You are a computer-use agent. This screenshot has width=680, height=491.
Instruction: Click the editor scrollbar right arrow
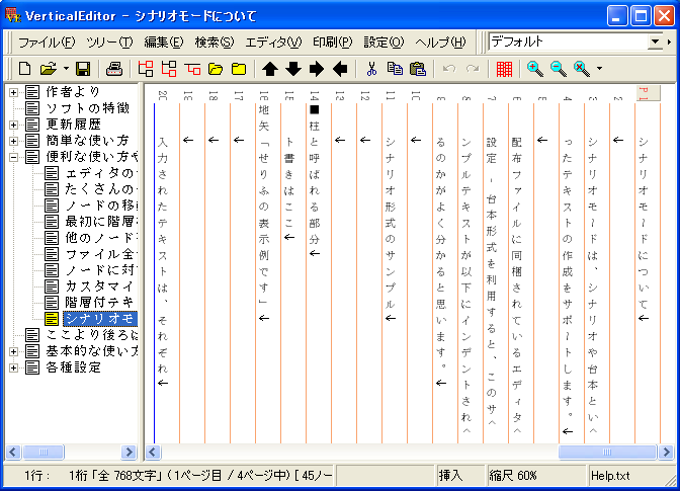point(666,452)
